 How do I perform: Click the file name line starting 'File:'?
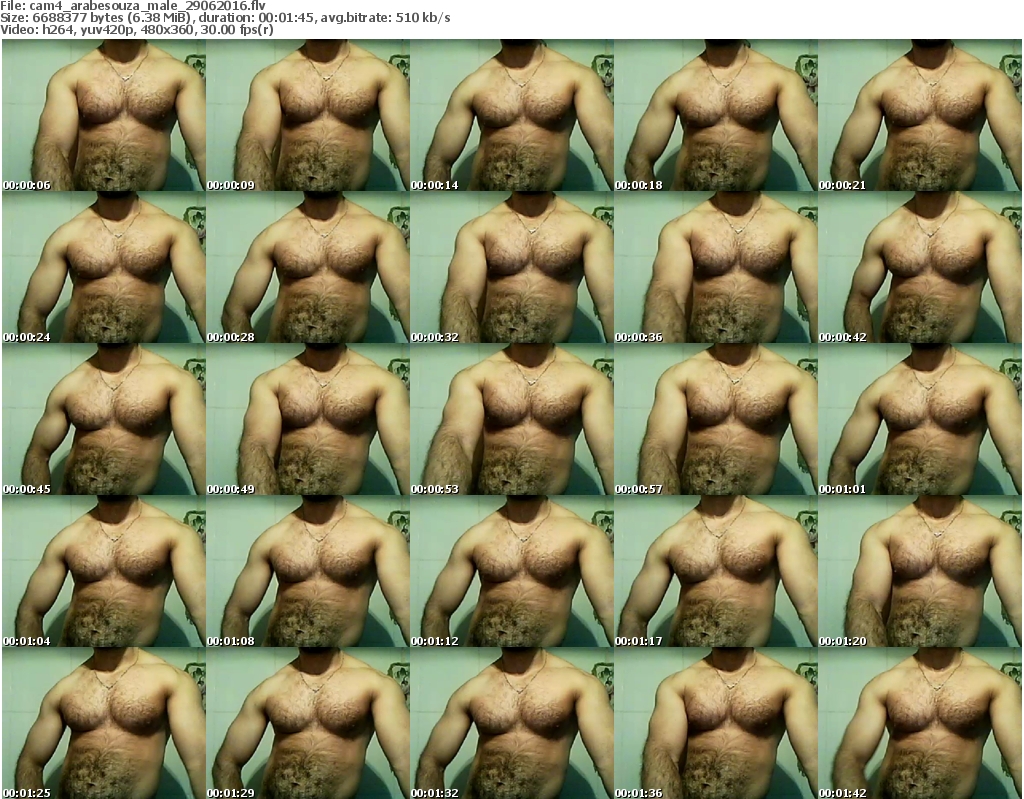133,6
